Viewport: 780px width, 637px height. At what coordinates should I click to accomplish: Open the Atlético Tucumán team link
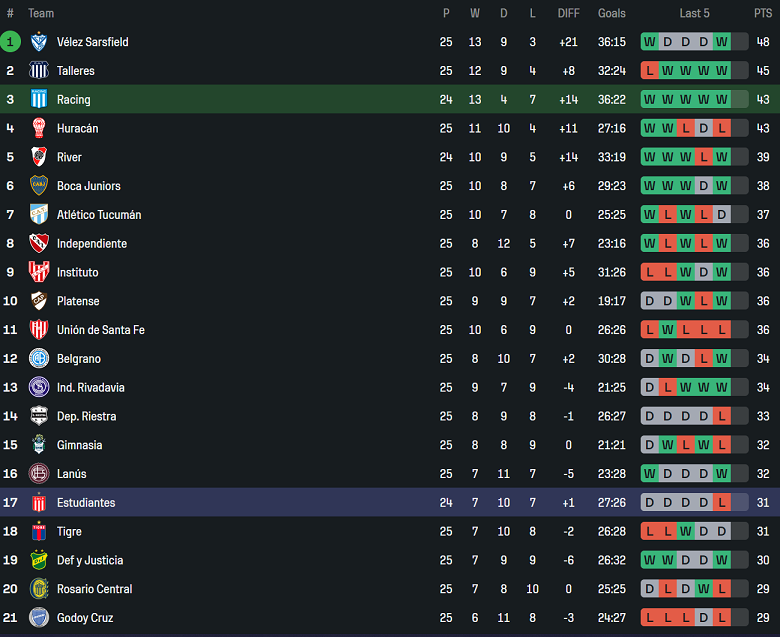click(x=99, y=215)
